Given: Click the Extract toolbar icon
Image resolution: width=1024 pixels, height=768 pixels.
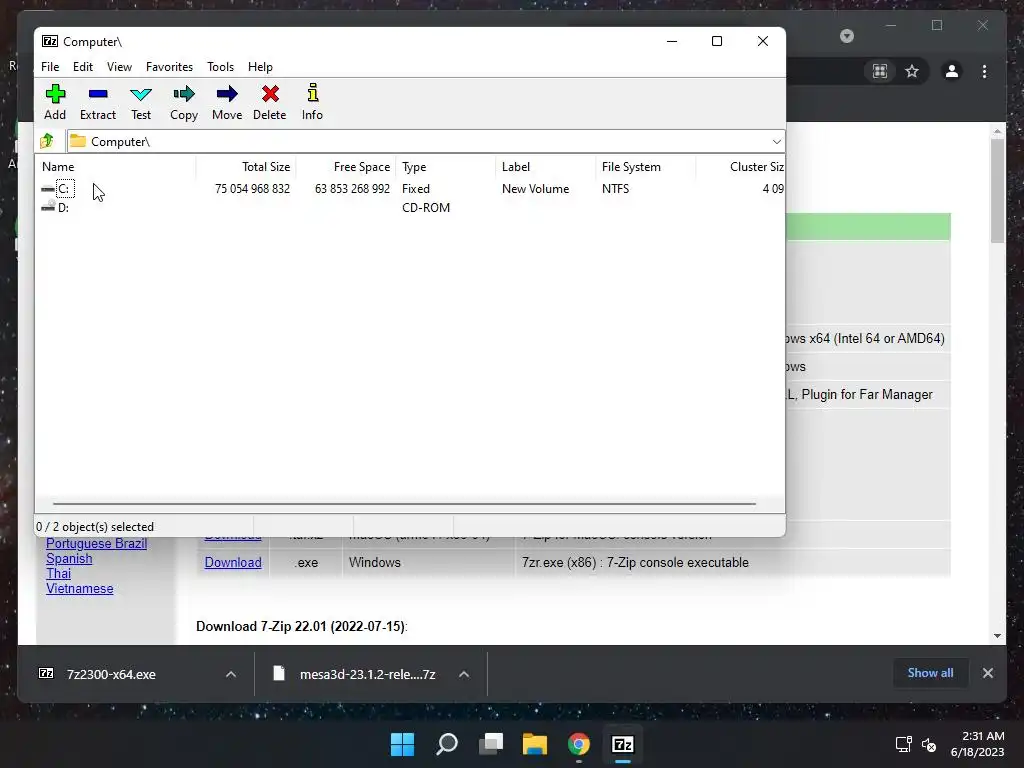Looking at the screenshot, I should click(x=98, y=103).
